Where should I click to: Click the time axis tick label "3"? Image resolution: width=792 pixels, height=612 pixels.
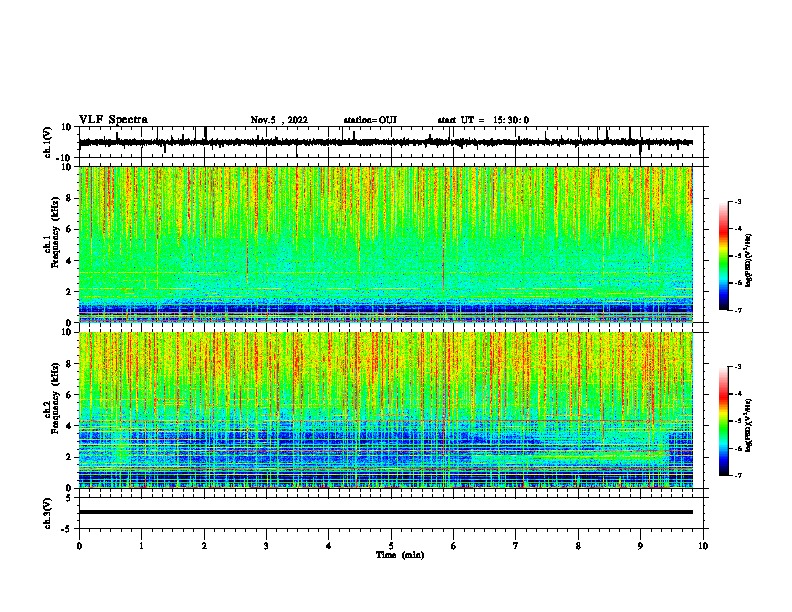click(266, 546)
